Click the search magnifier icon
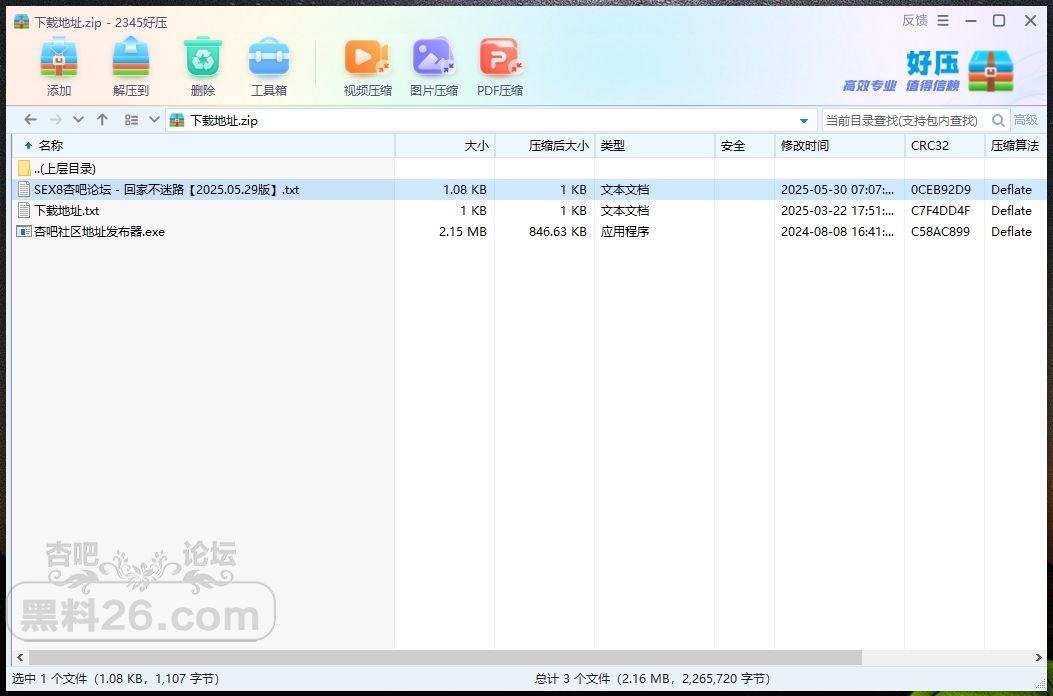 (x=999, y=120)
